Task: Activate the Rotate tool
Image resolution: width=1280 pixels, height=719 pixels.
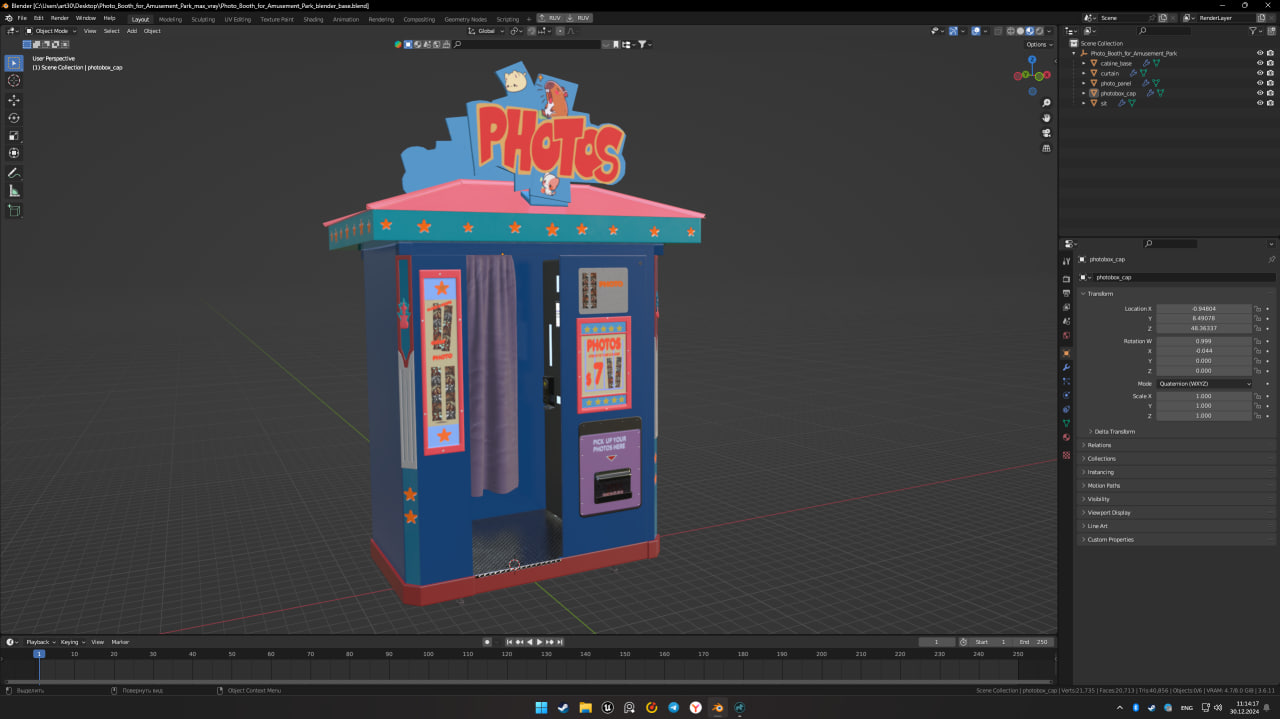Action: coord(14,118)
